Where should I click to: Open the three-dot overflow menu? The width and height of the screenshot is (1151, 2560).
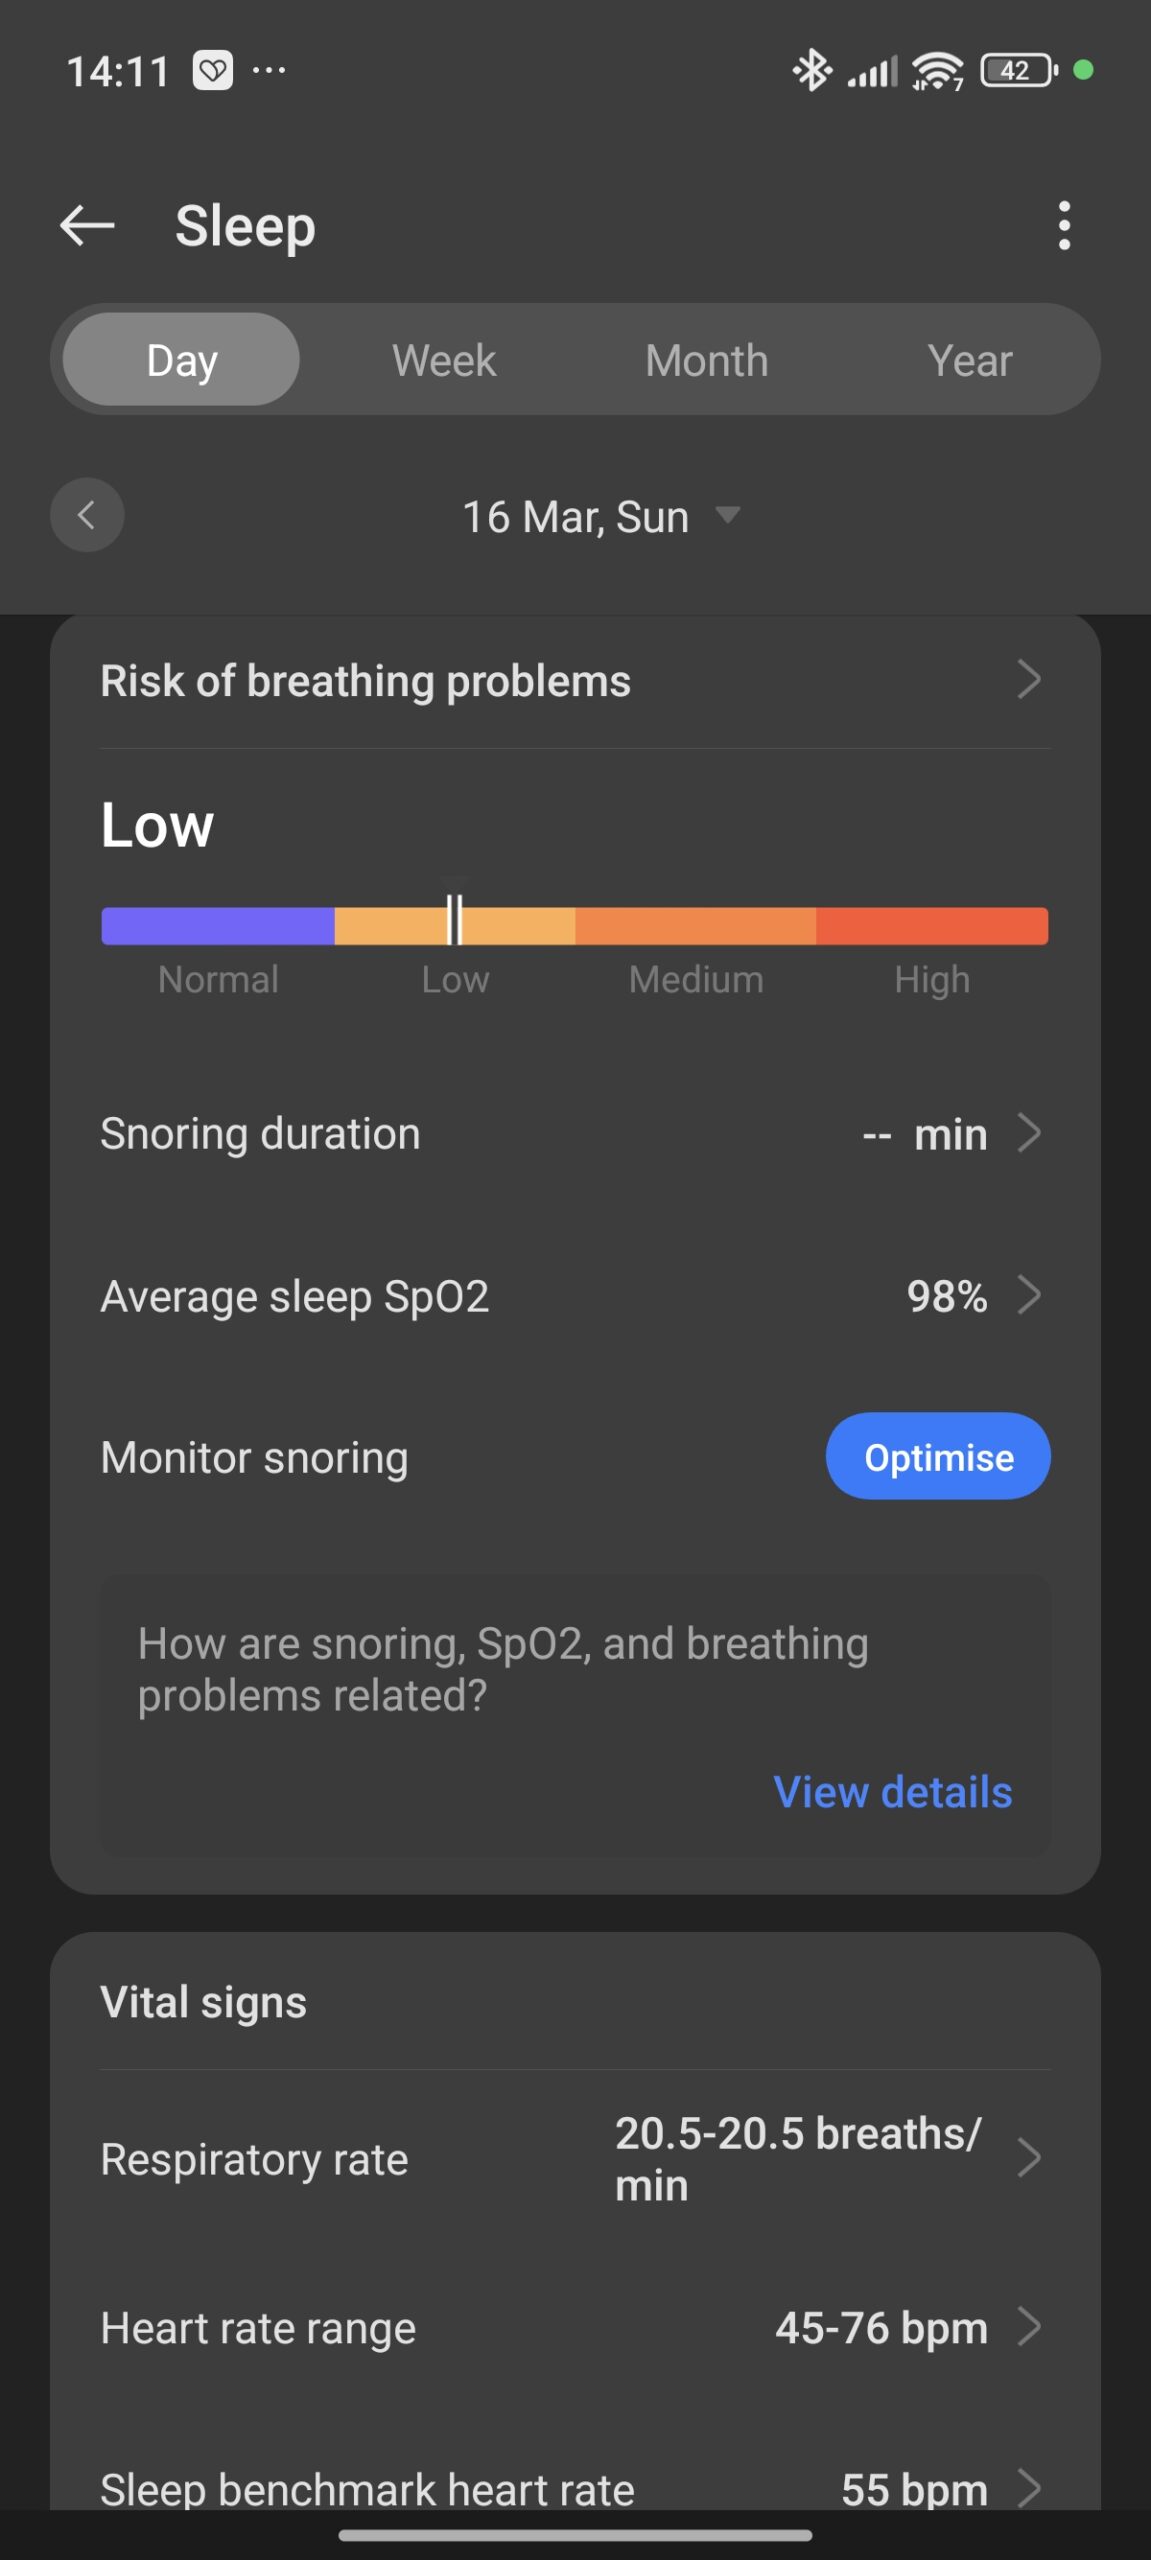[x=1064, y=226]
